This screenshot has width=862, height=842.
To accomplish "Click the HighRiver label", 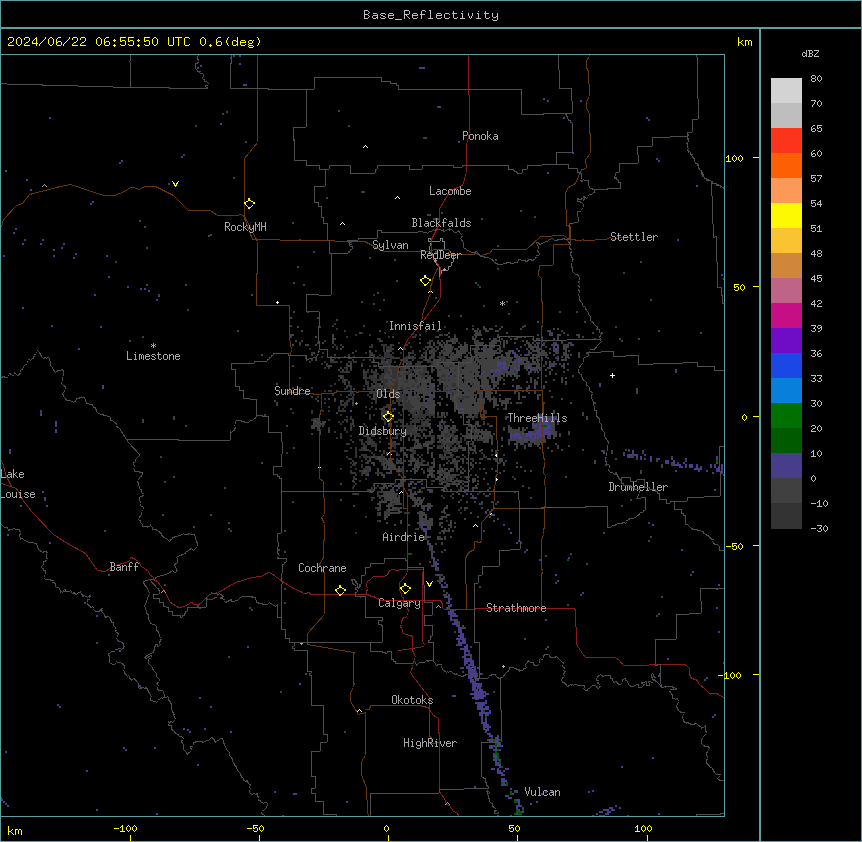I will coord(430,743).
